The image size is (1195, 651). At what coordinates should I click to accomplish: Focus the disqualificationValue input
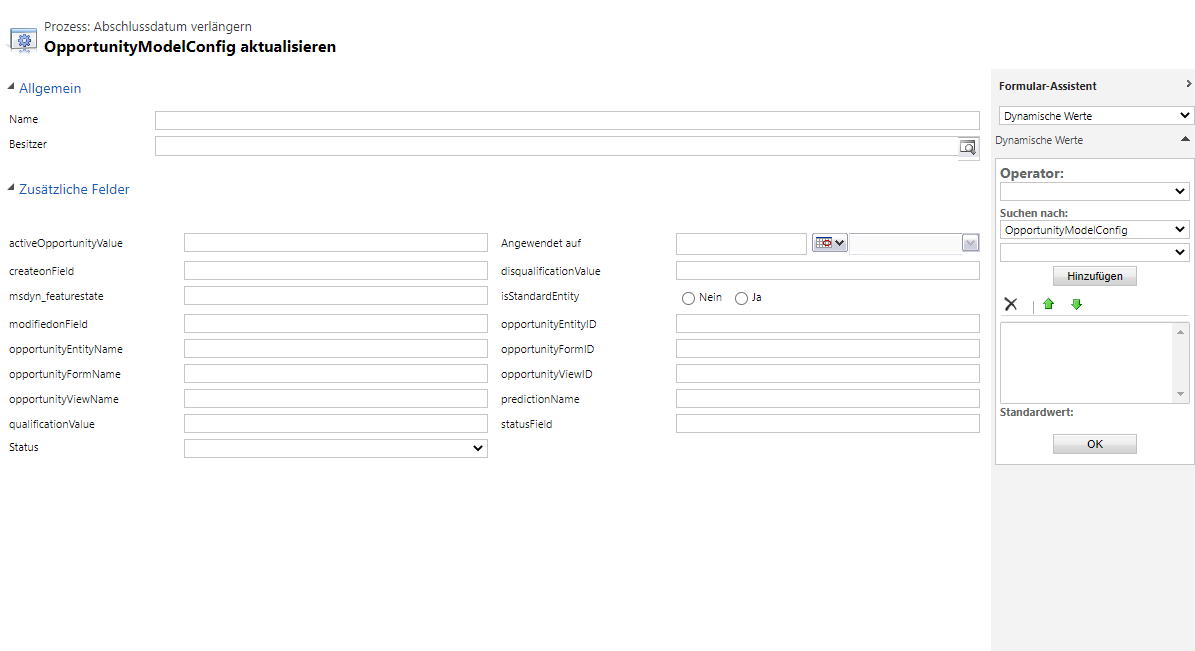(828, 271)
